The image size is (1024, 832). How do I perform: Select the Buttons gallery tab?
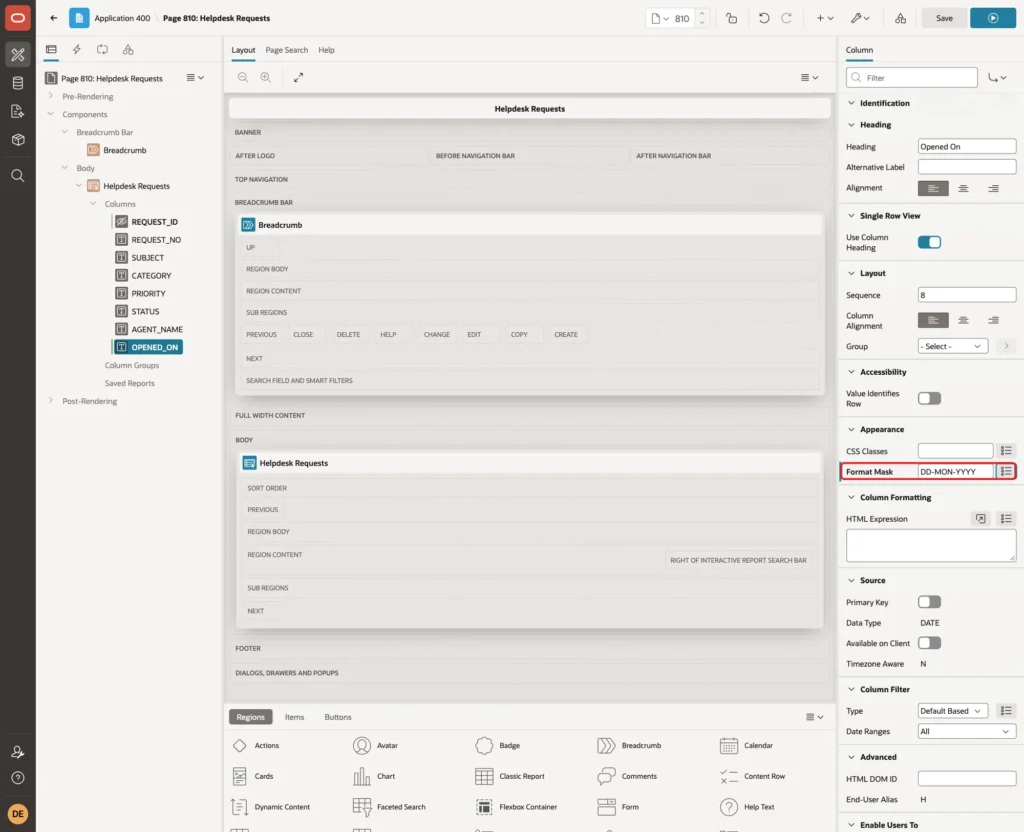point(338,717)
